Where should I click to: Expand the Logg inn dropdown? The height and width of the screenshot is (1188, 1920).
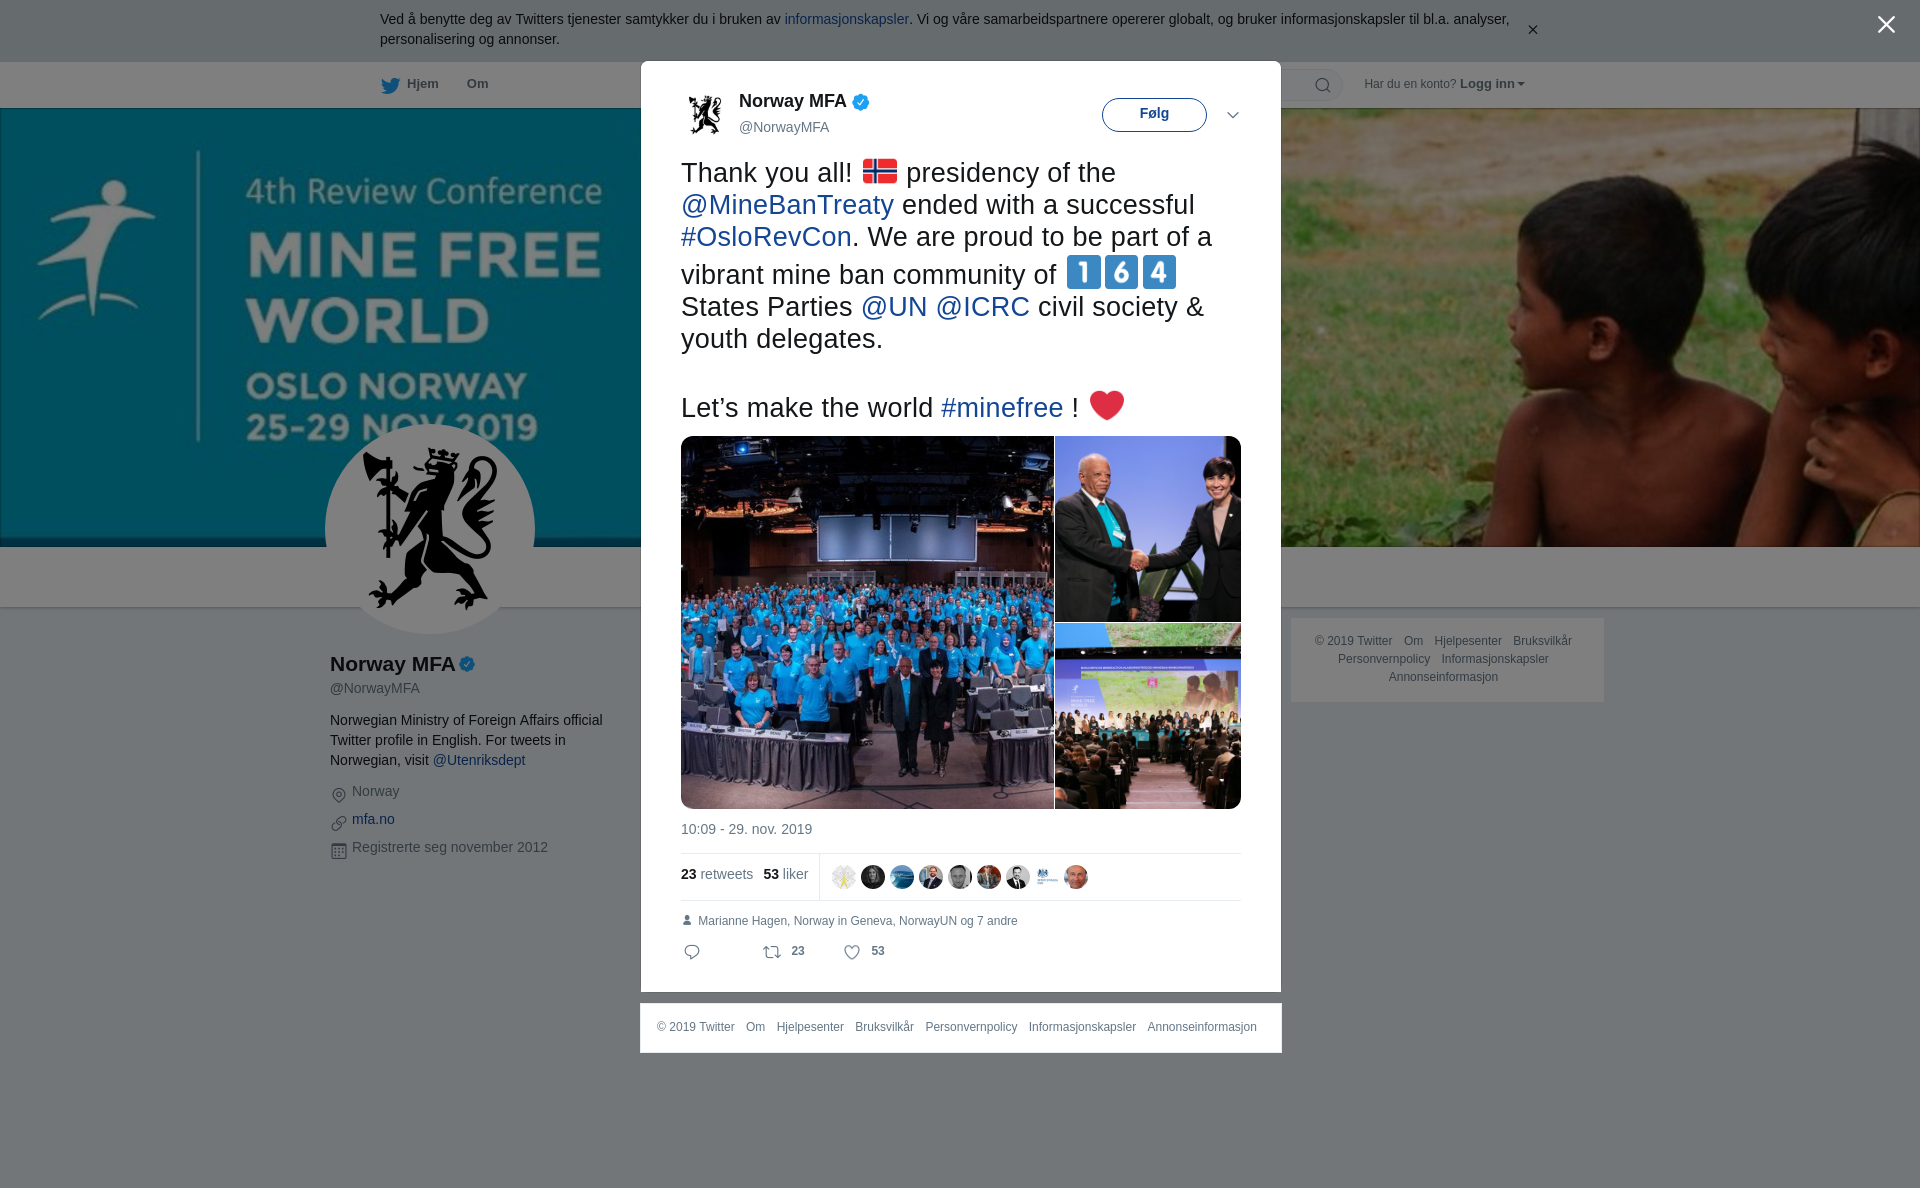[x=1491, y=84]
